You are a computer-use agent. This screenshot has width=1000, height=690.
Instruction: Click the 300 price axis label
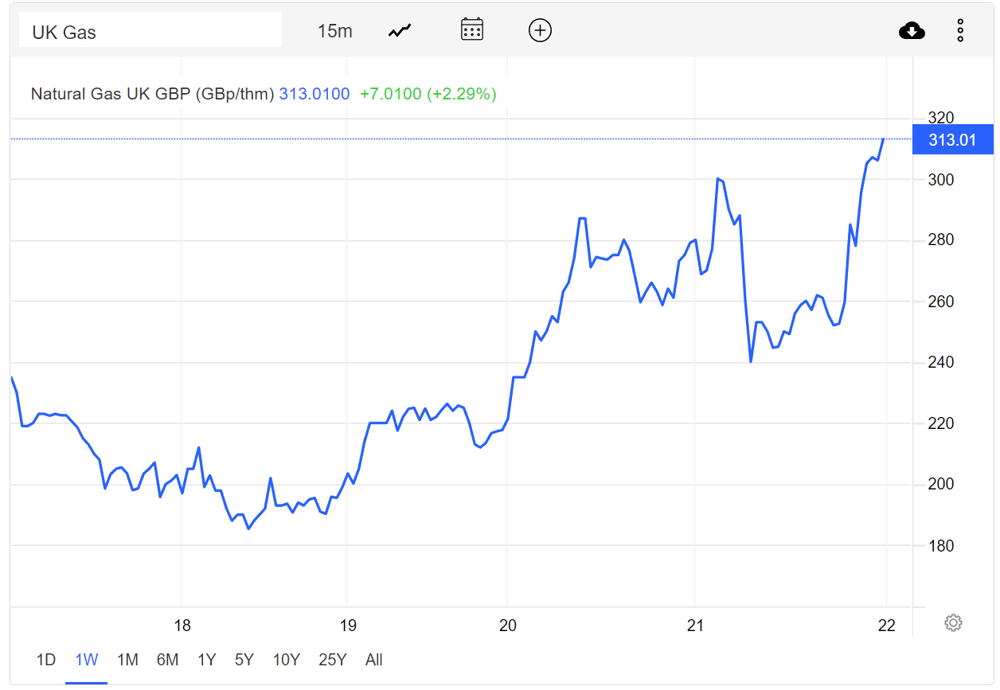(x=941, y=179)
